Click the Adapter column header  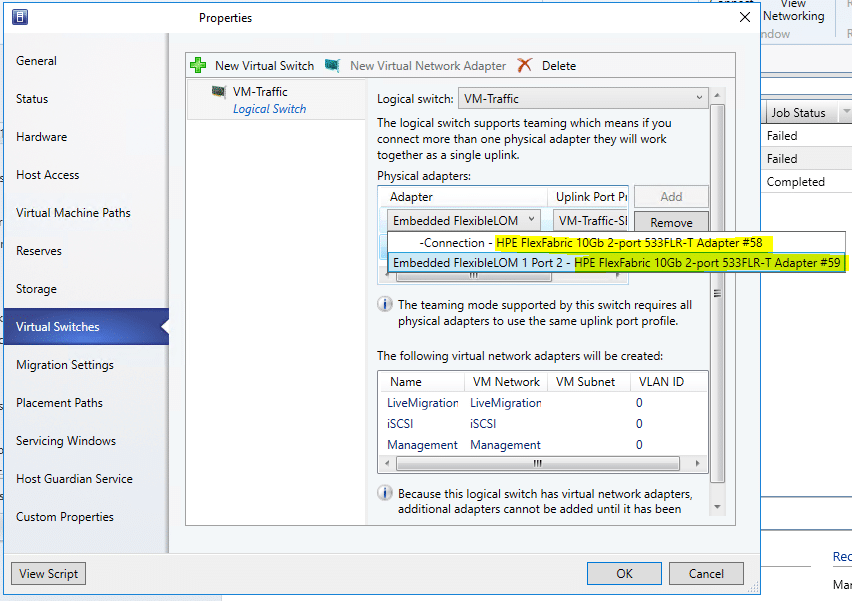[463, 197]
